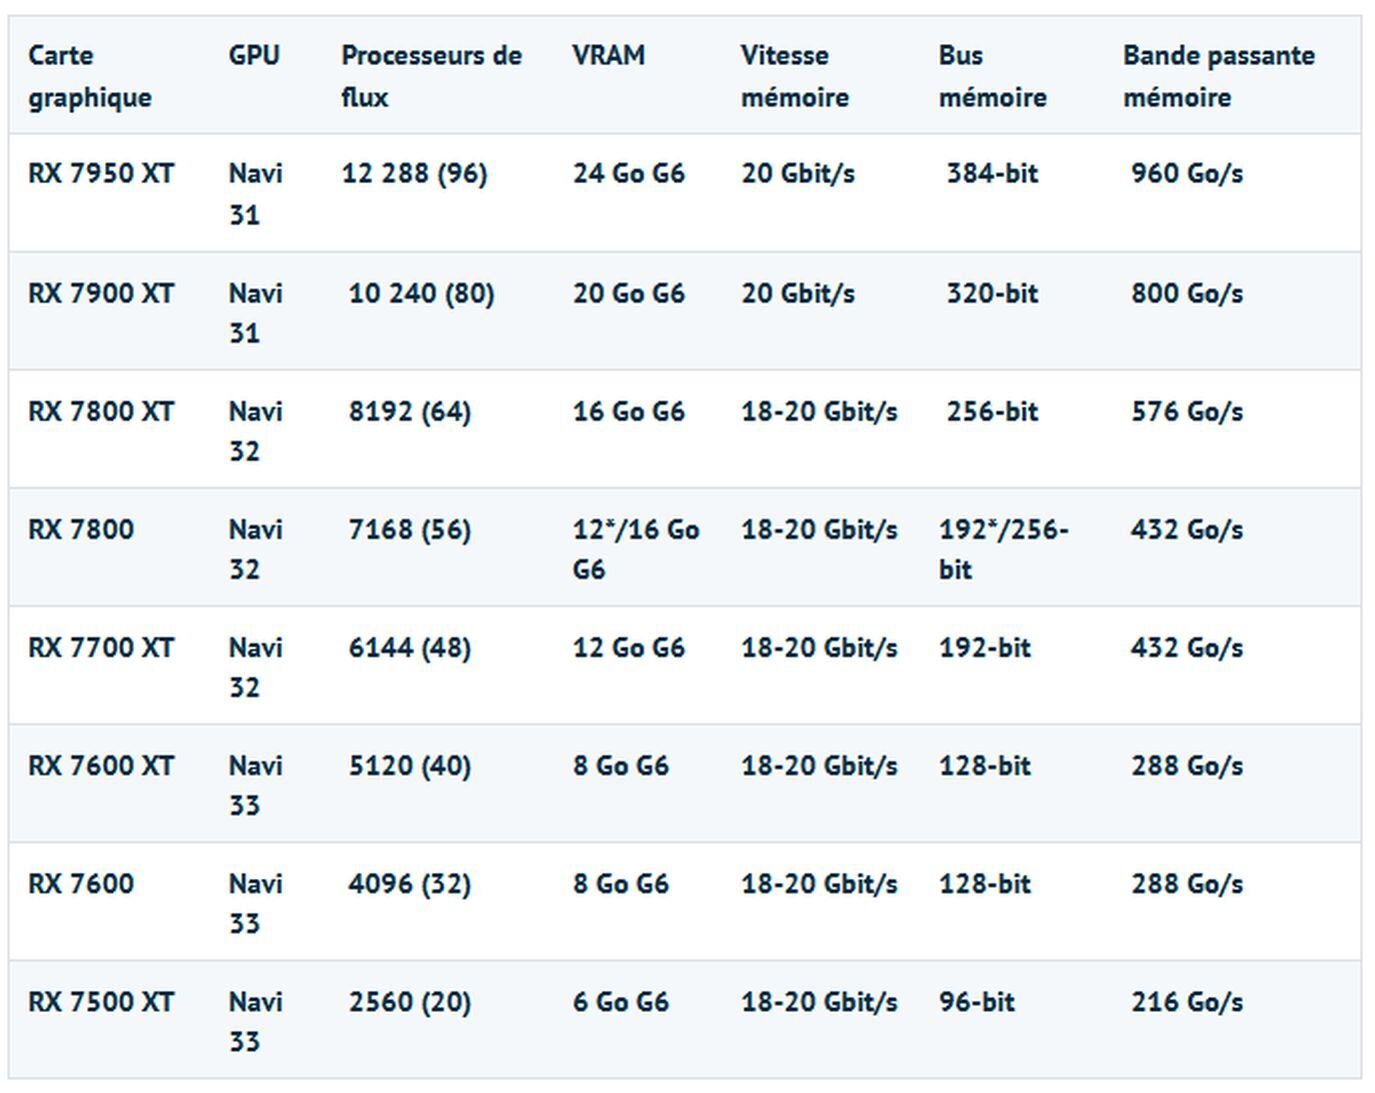Screen dimensions: 1375x1093
Task: Select the "VRAM" column header
Action: [608, 55]
